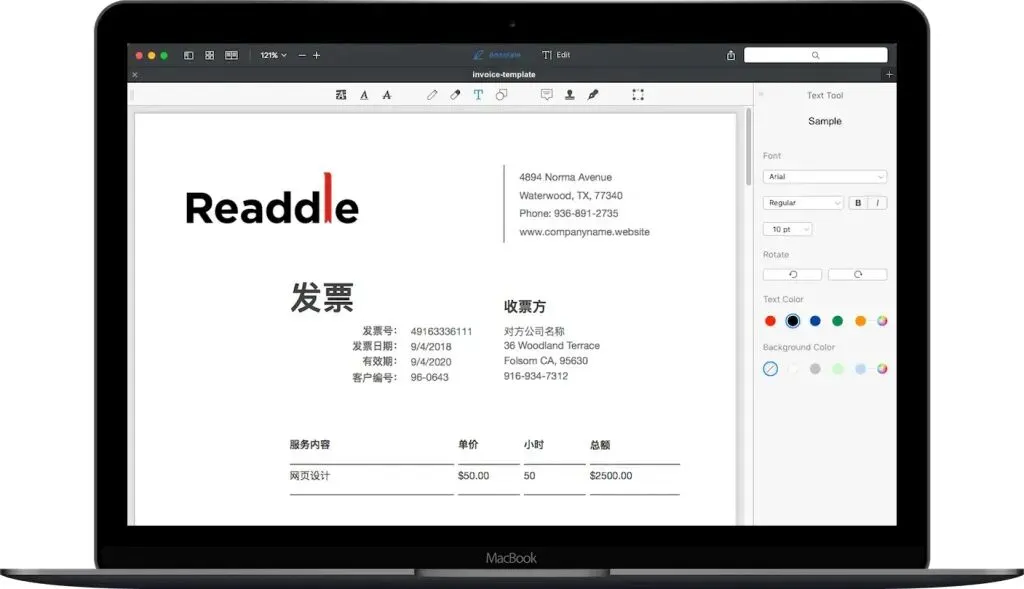Open the 10 pt size dropdown
1024x589 pixels.
(x=788, y=229)
